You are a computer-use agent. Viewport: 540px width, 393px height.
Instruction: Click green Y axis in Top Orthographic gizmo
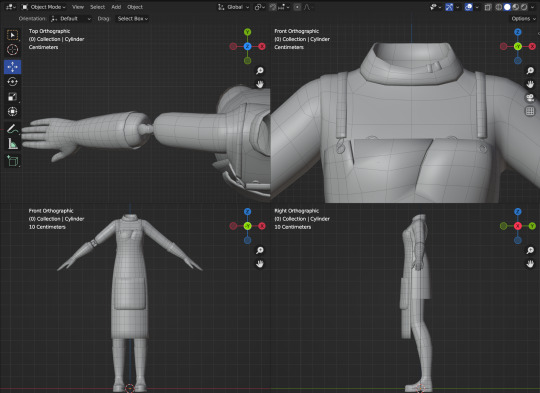click(x=247, y=32)
